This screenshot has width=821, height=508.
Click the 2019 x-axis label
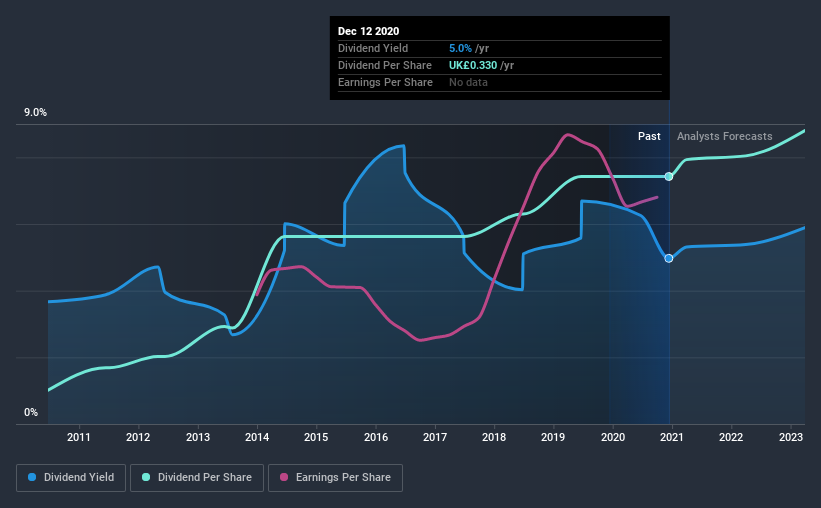click(x=553, y=437)
